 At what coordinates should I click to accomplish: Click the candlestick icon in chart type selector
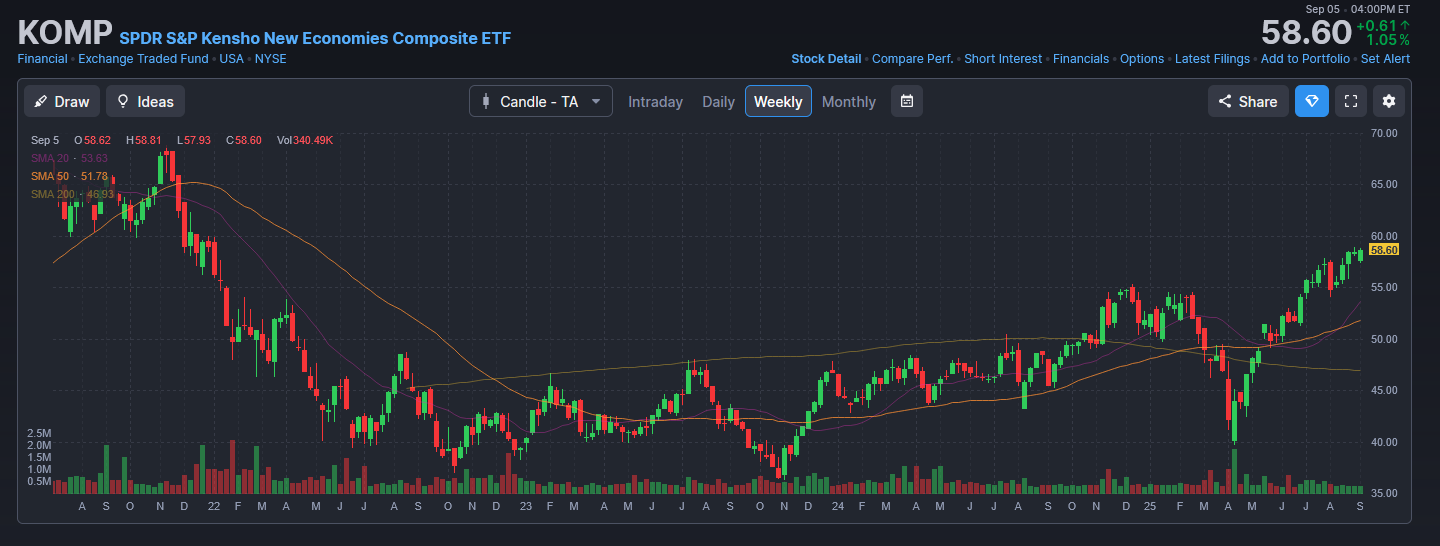tap(487, 101)
